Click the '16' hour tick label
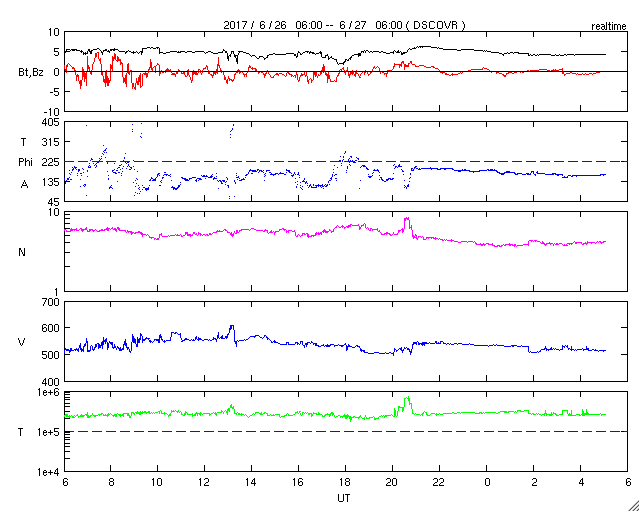This screenshot has height=512, width=640. click(x=298, y=482)
